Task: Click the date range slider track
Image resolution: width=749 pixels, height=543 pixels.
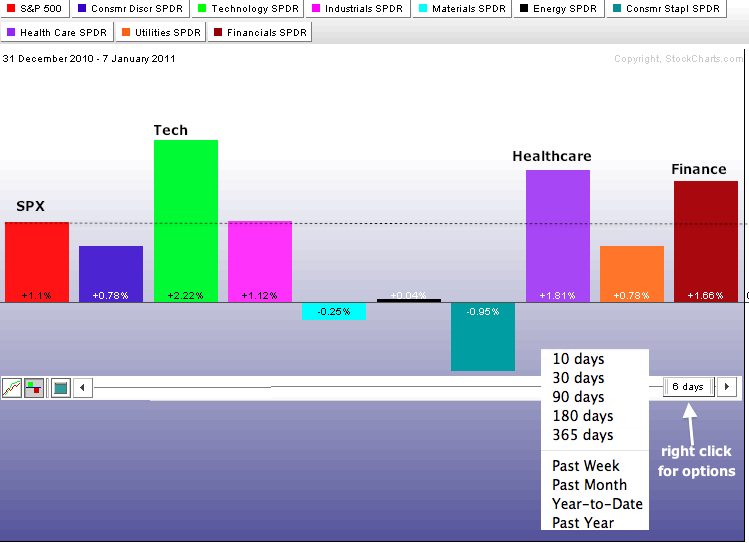Action: pos(318,386)
